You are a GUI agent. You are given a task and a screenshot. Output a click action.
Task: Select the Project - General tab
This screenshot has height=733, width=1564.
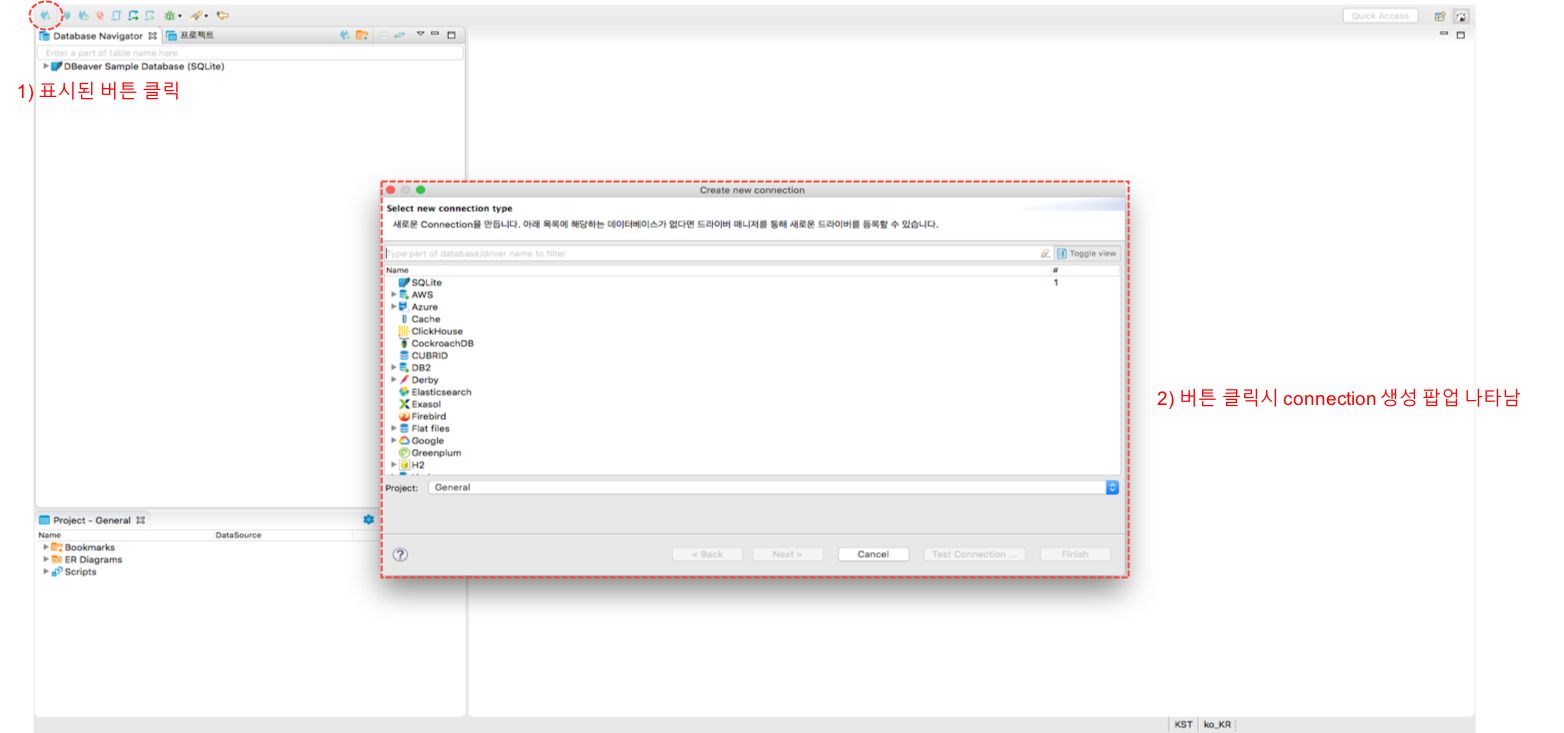click(x=92, y=520)
